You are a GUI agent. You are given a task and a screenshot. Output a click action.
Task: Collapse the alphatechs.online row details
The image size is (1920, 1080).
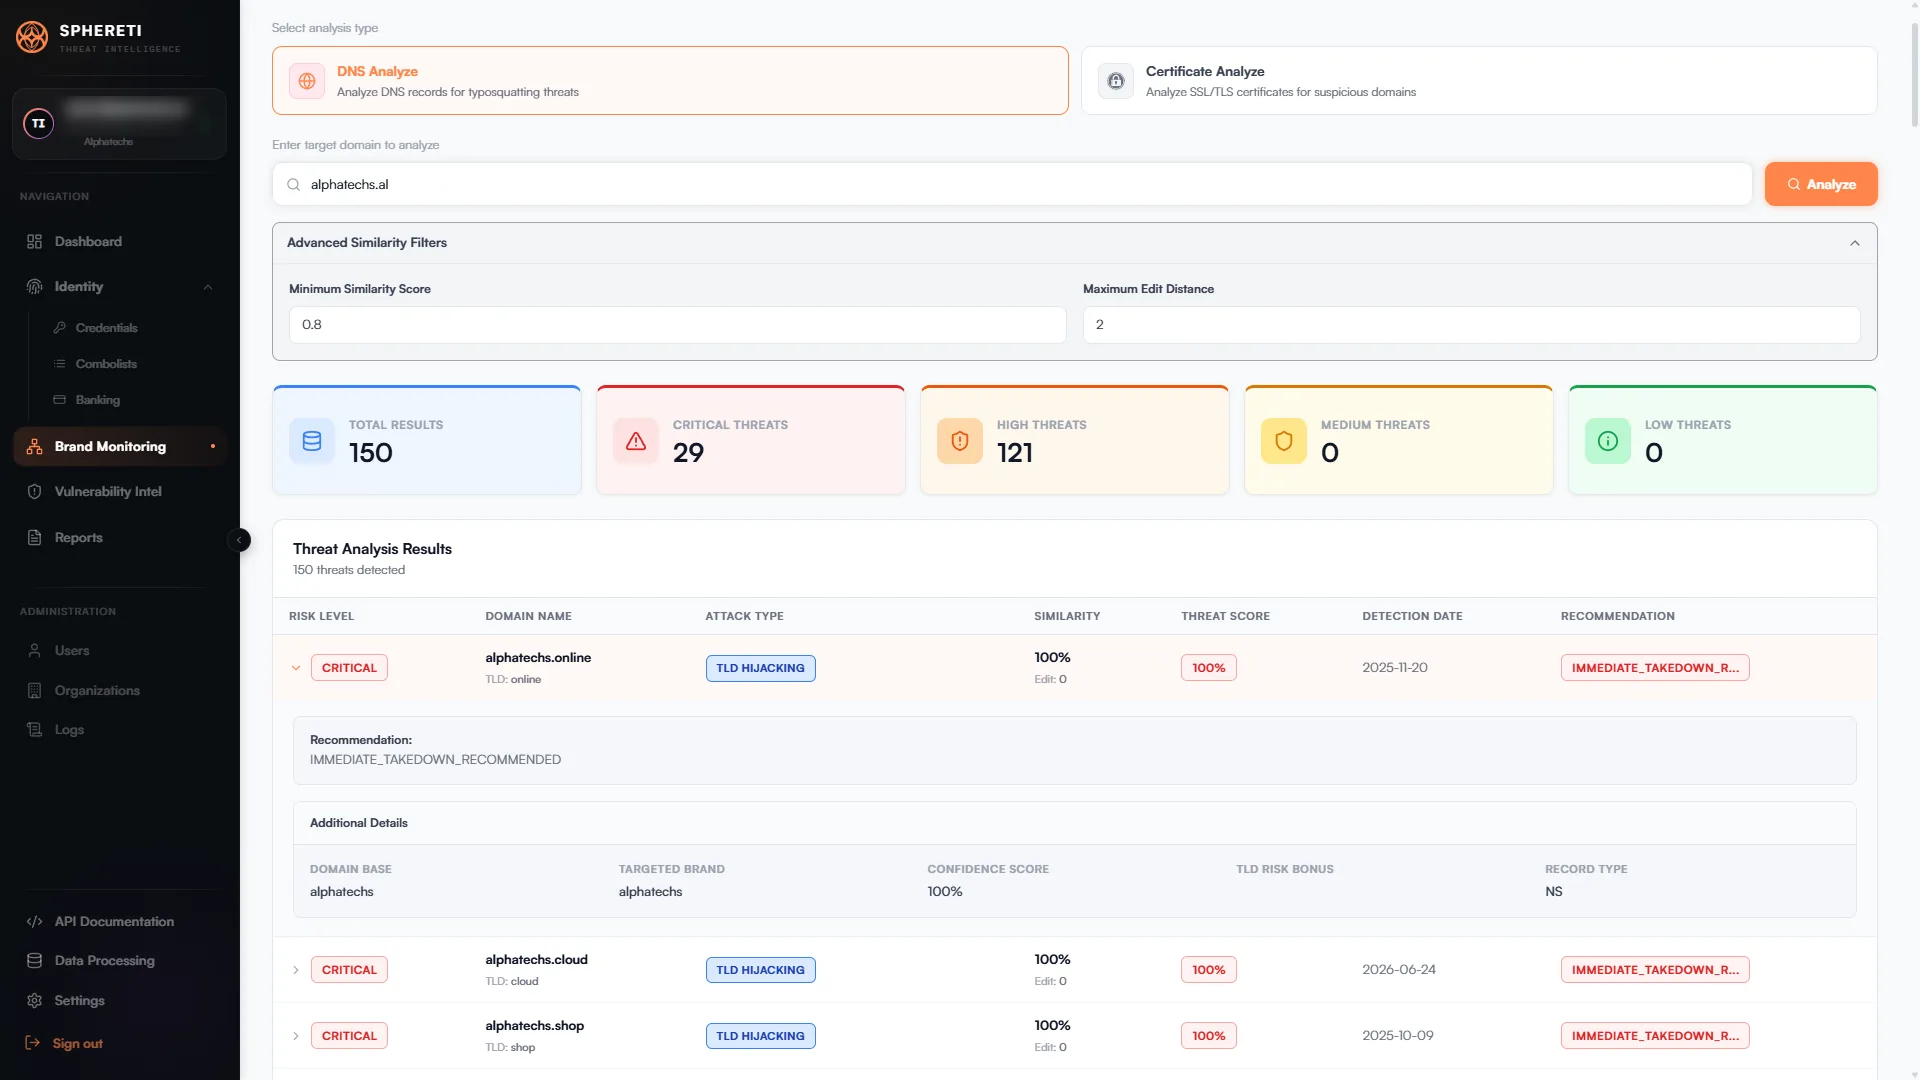pos(296,668)
